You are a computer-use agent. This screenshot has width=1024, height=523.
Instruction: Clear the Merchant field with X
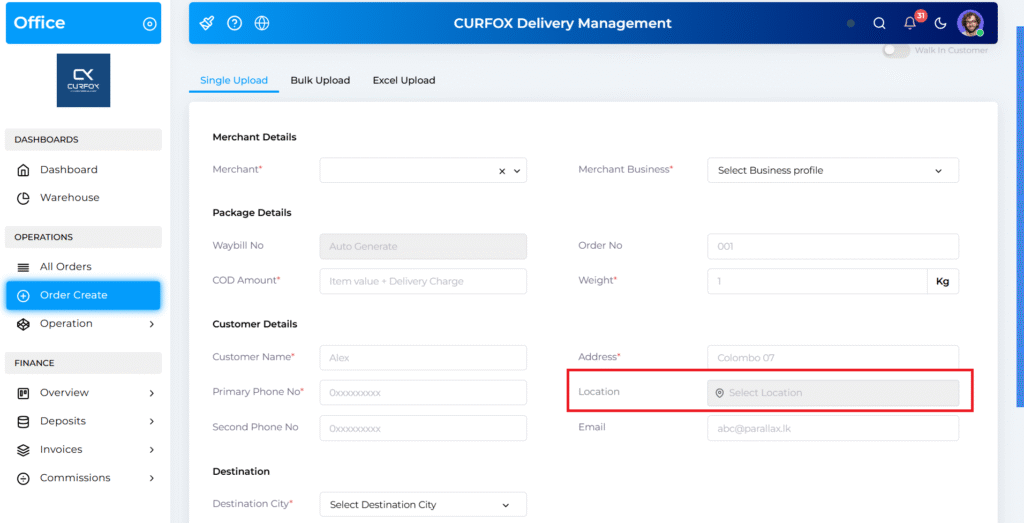tap(502, 171)
